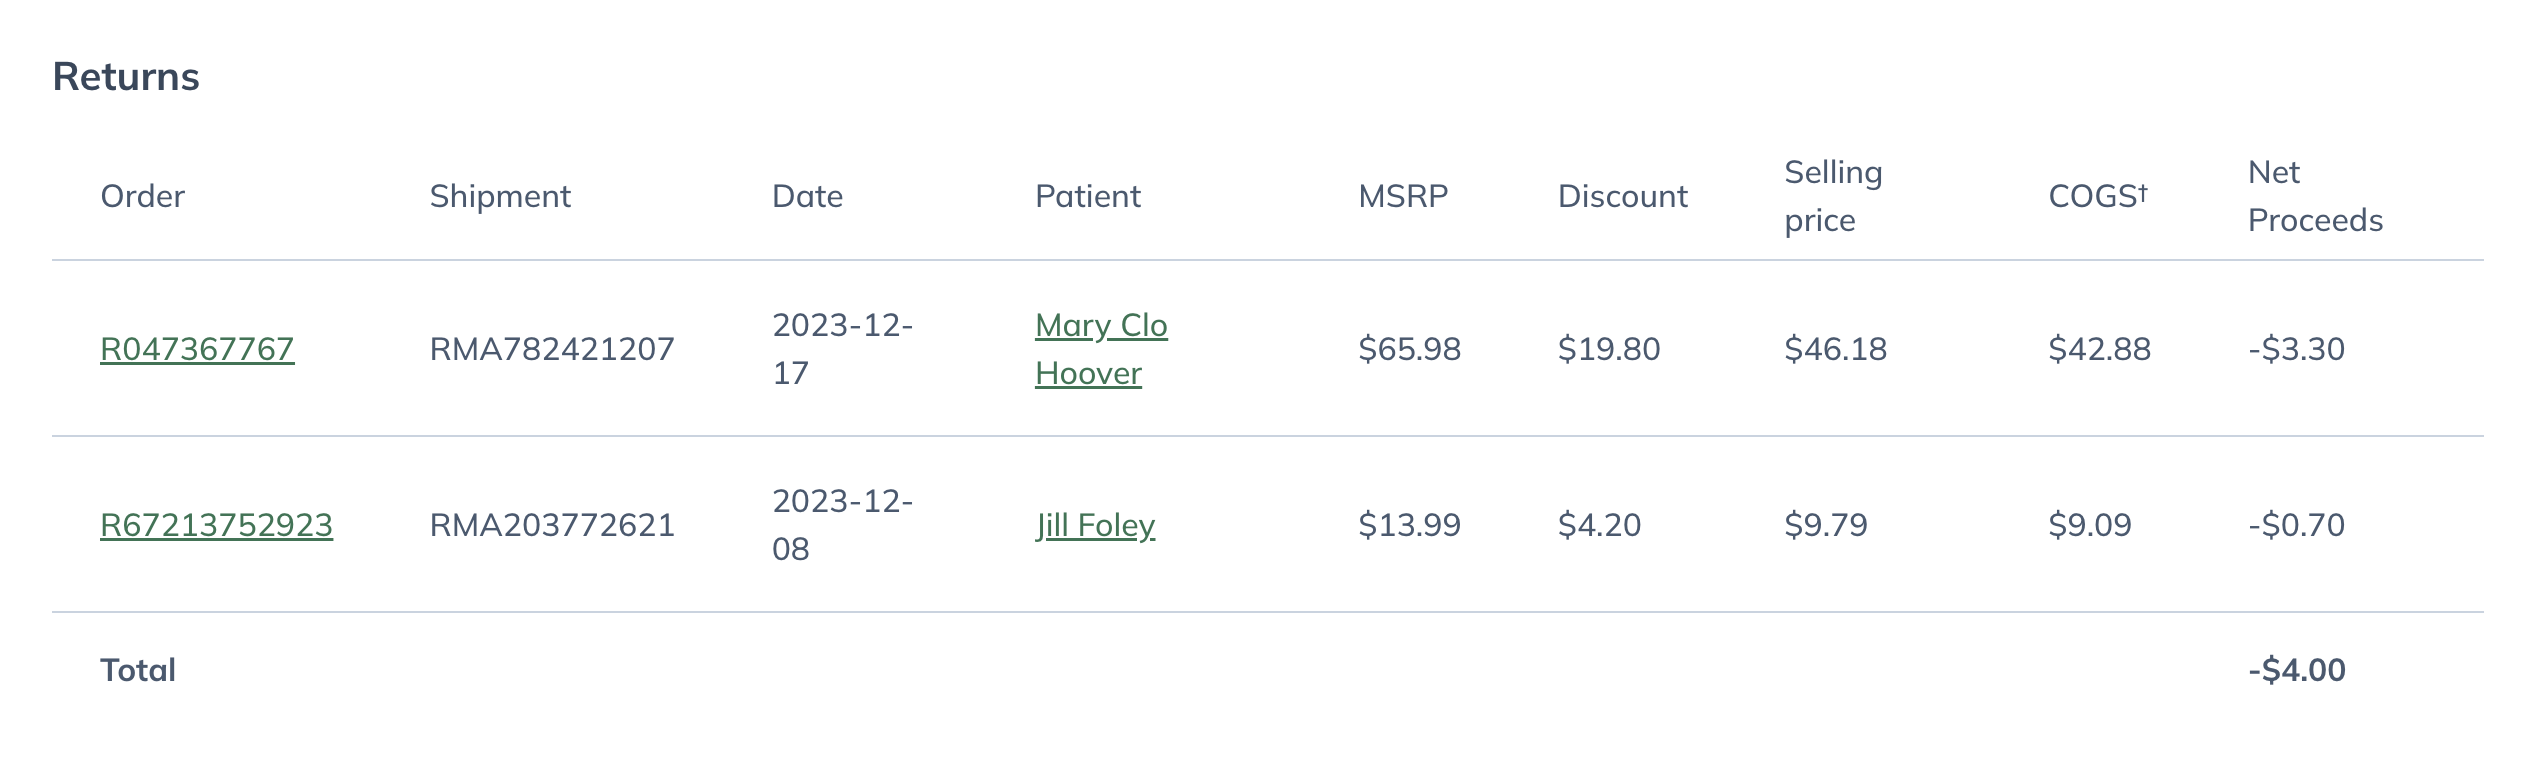Image resolution: width=2536 pixels, height=778 pixels.
Task: Click the Shipment column header
Action: (x=500, y=196)
